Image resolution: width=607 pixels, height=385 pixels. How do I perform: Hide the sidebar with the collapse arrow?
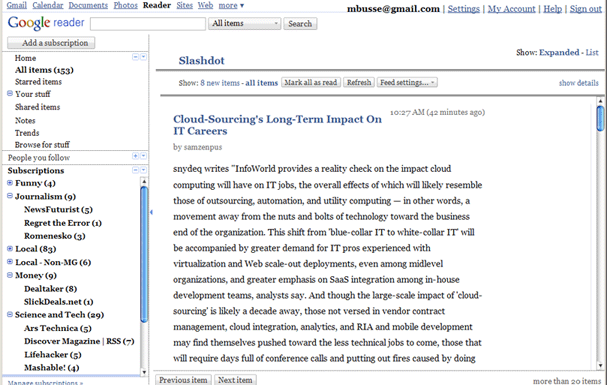[151, 212]
